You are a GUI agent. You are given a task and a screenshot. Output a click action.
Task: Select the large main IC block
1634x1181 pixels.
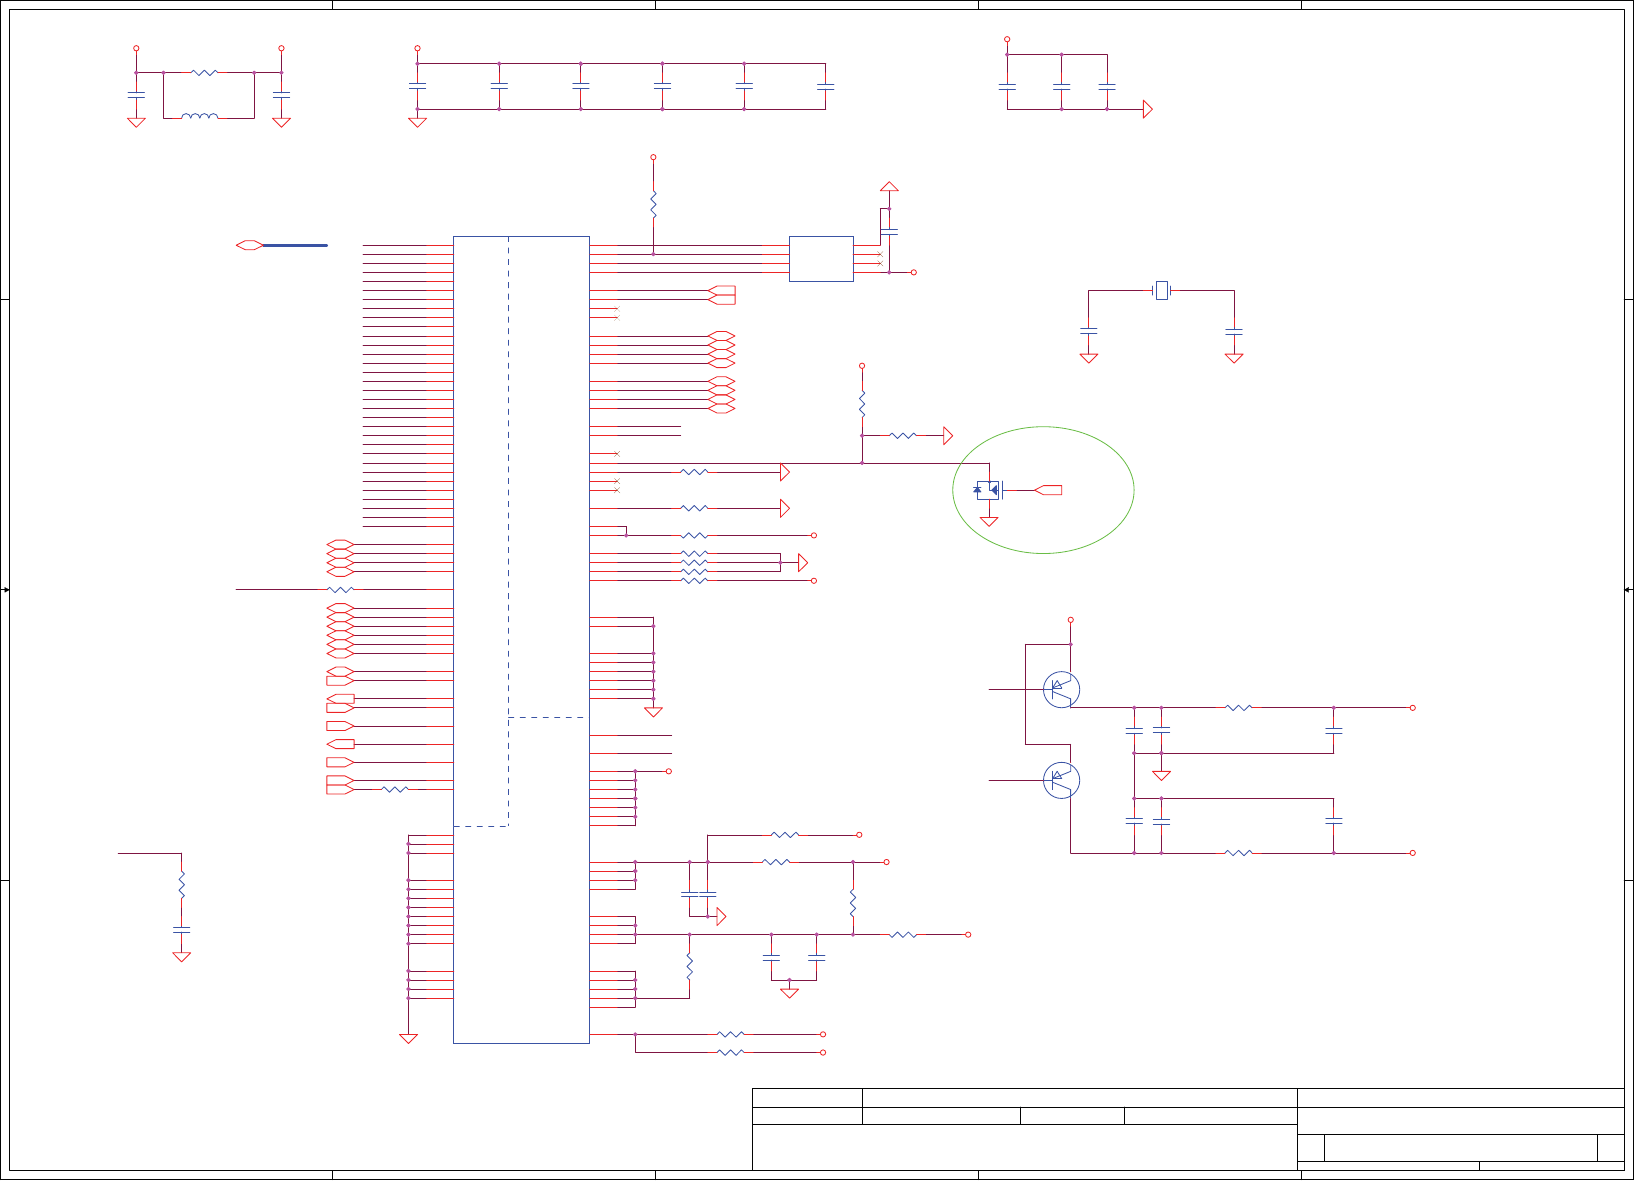tap(521, 640)
